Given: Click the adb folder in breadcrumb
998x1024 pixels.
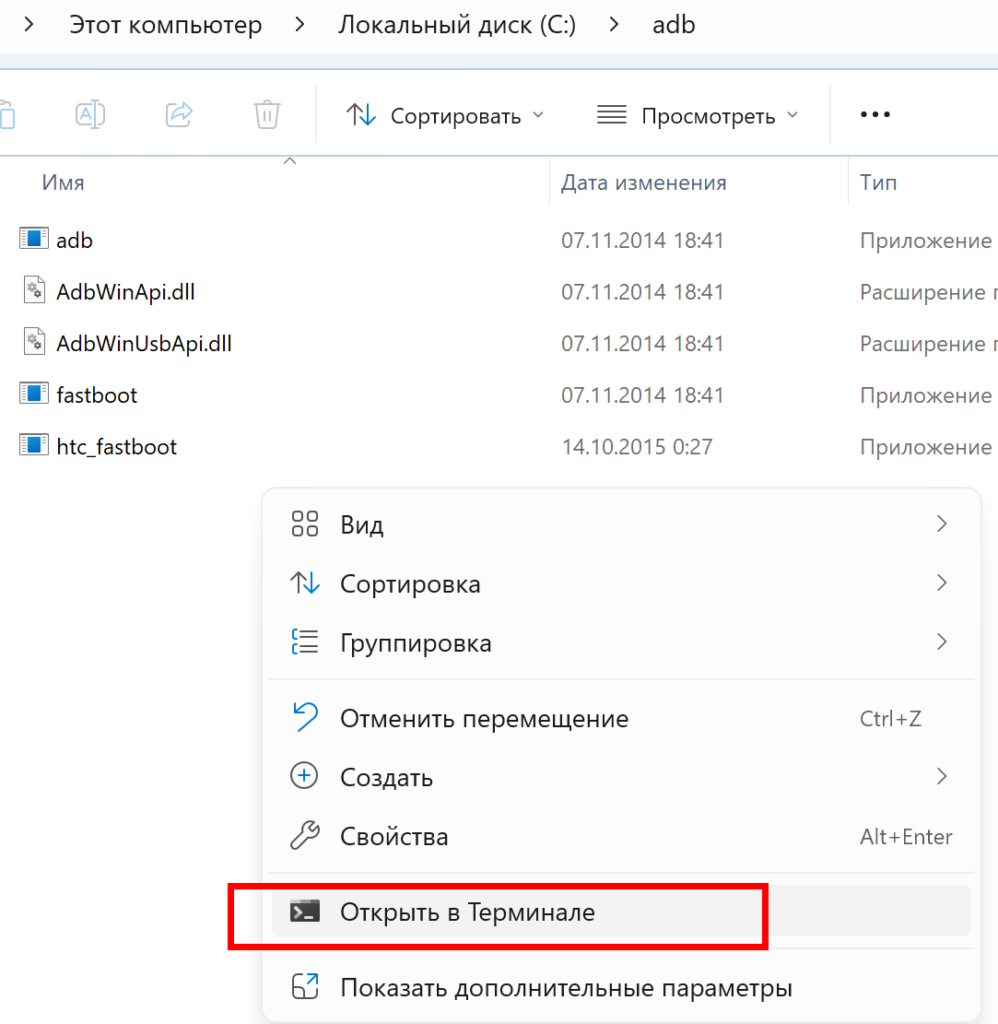Looking at the screenshot, I should click(x=673, y=25).
